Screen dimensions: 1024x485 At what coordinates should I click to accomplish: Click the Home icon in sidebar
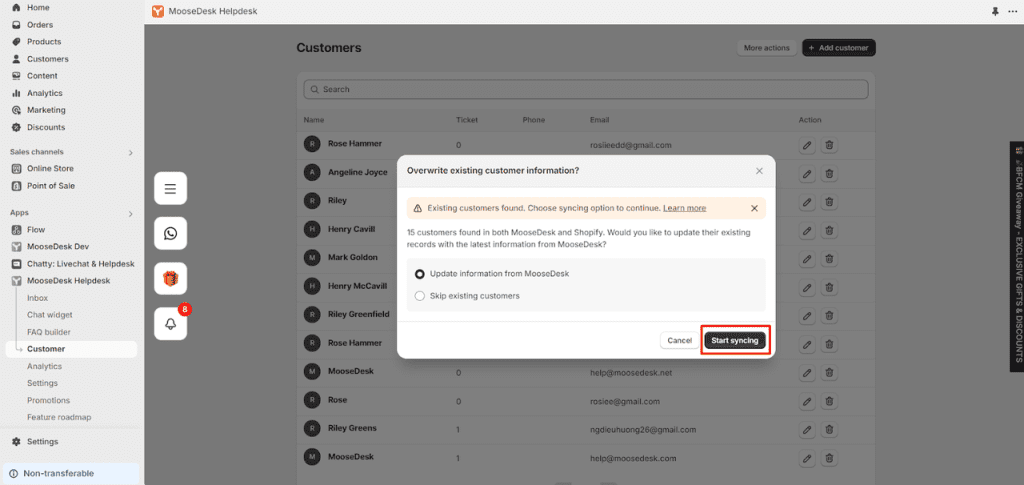click(16, 7)
